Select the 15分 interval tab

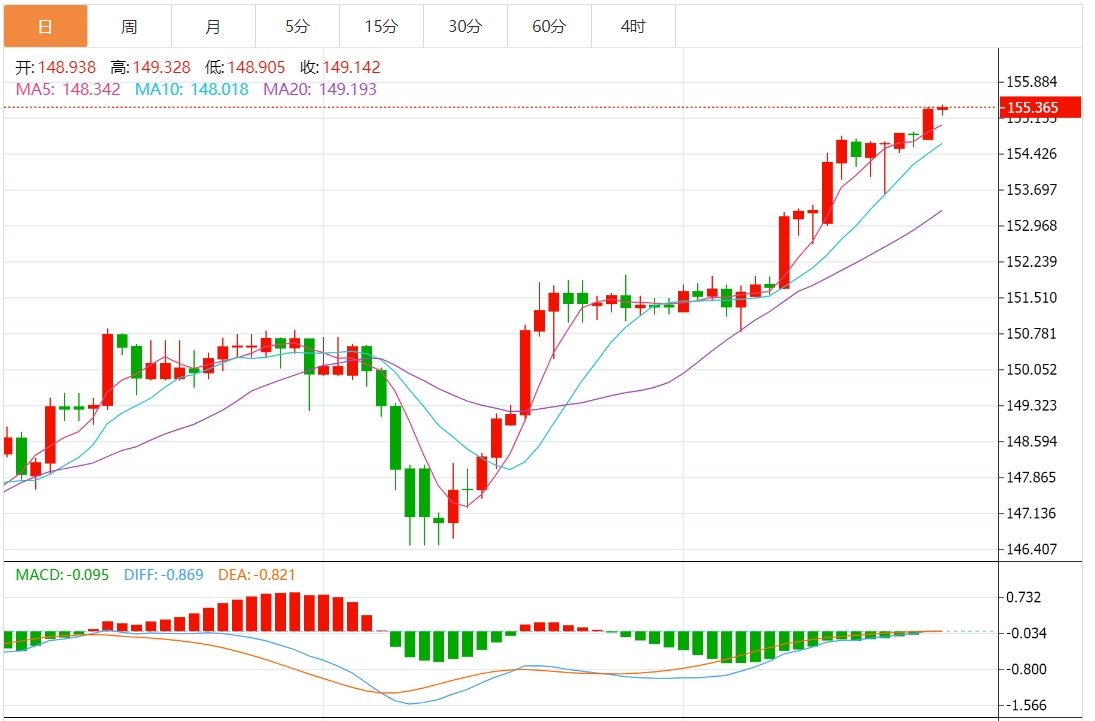[x=381, y=27]
